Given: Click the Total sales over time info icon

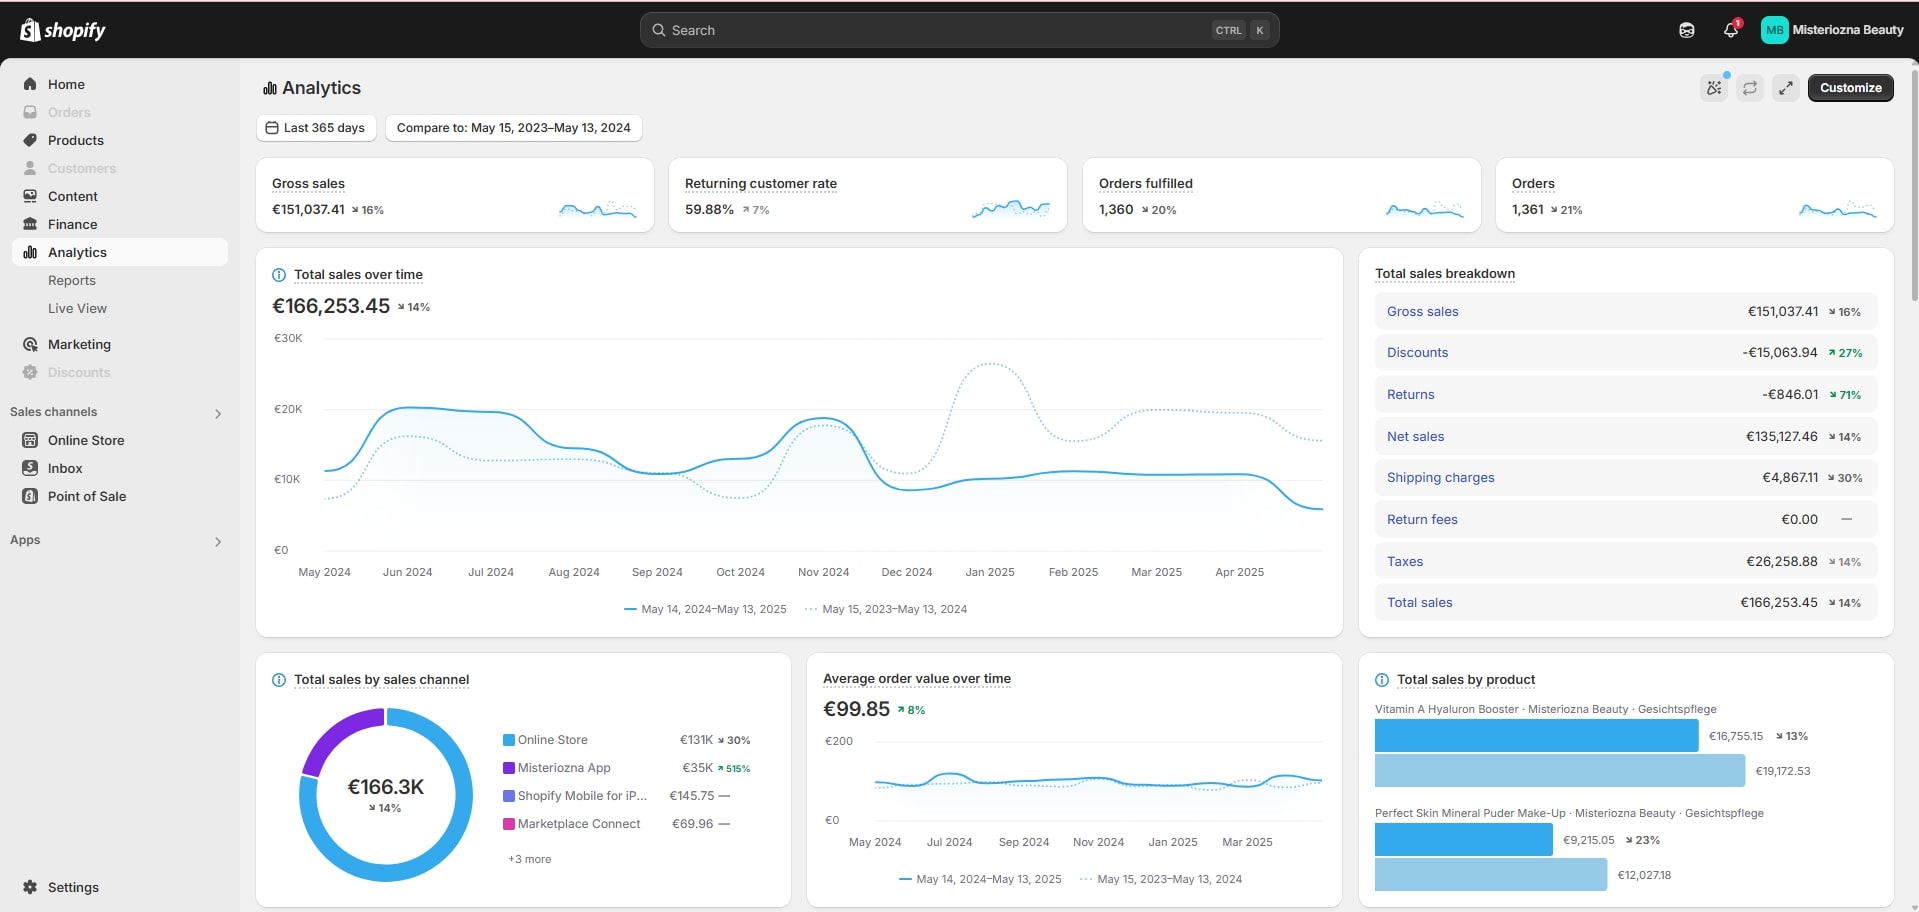Looking at the screenshot, I should (x=279, y=275).
